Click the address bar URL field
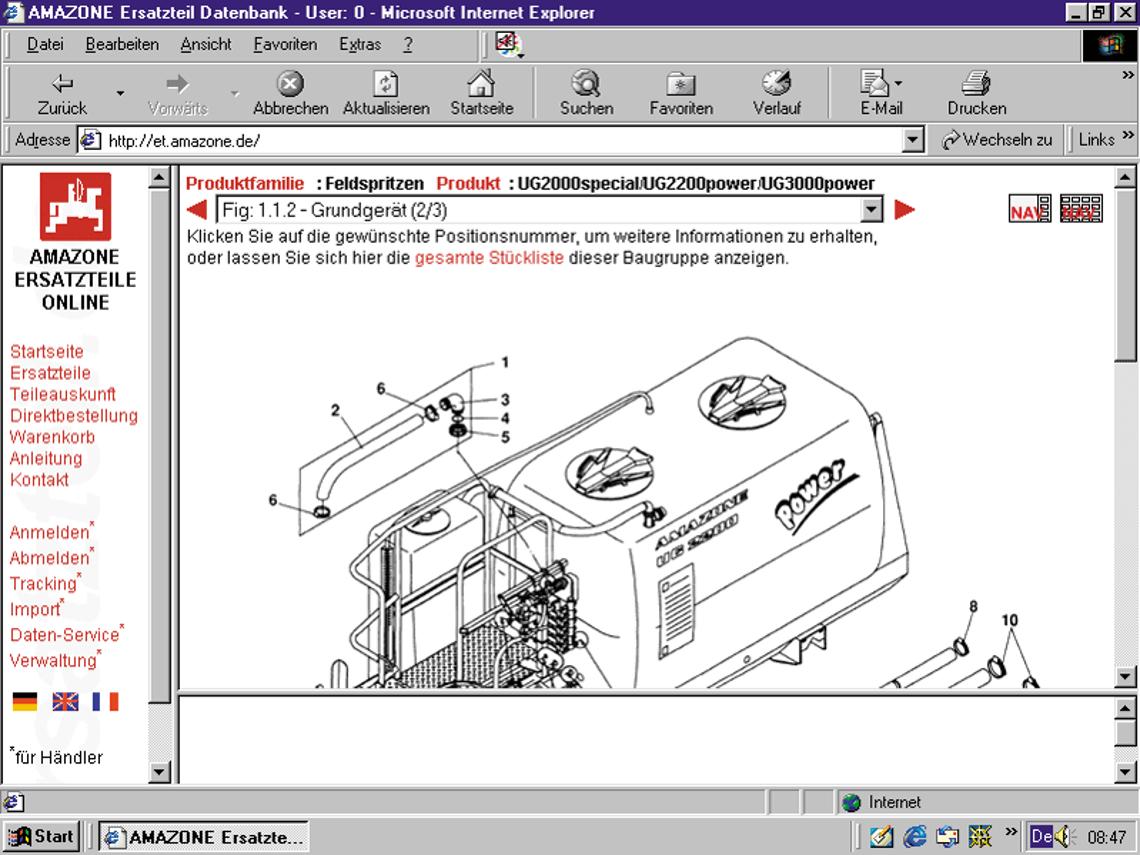Viewport: 1140px width, 855px height. [502, 140]
